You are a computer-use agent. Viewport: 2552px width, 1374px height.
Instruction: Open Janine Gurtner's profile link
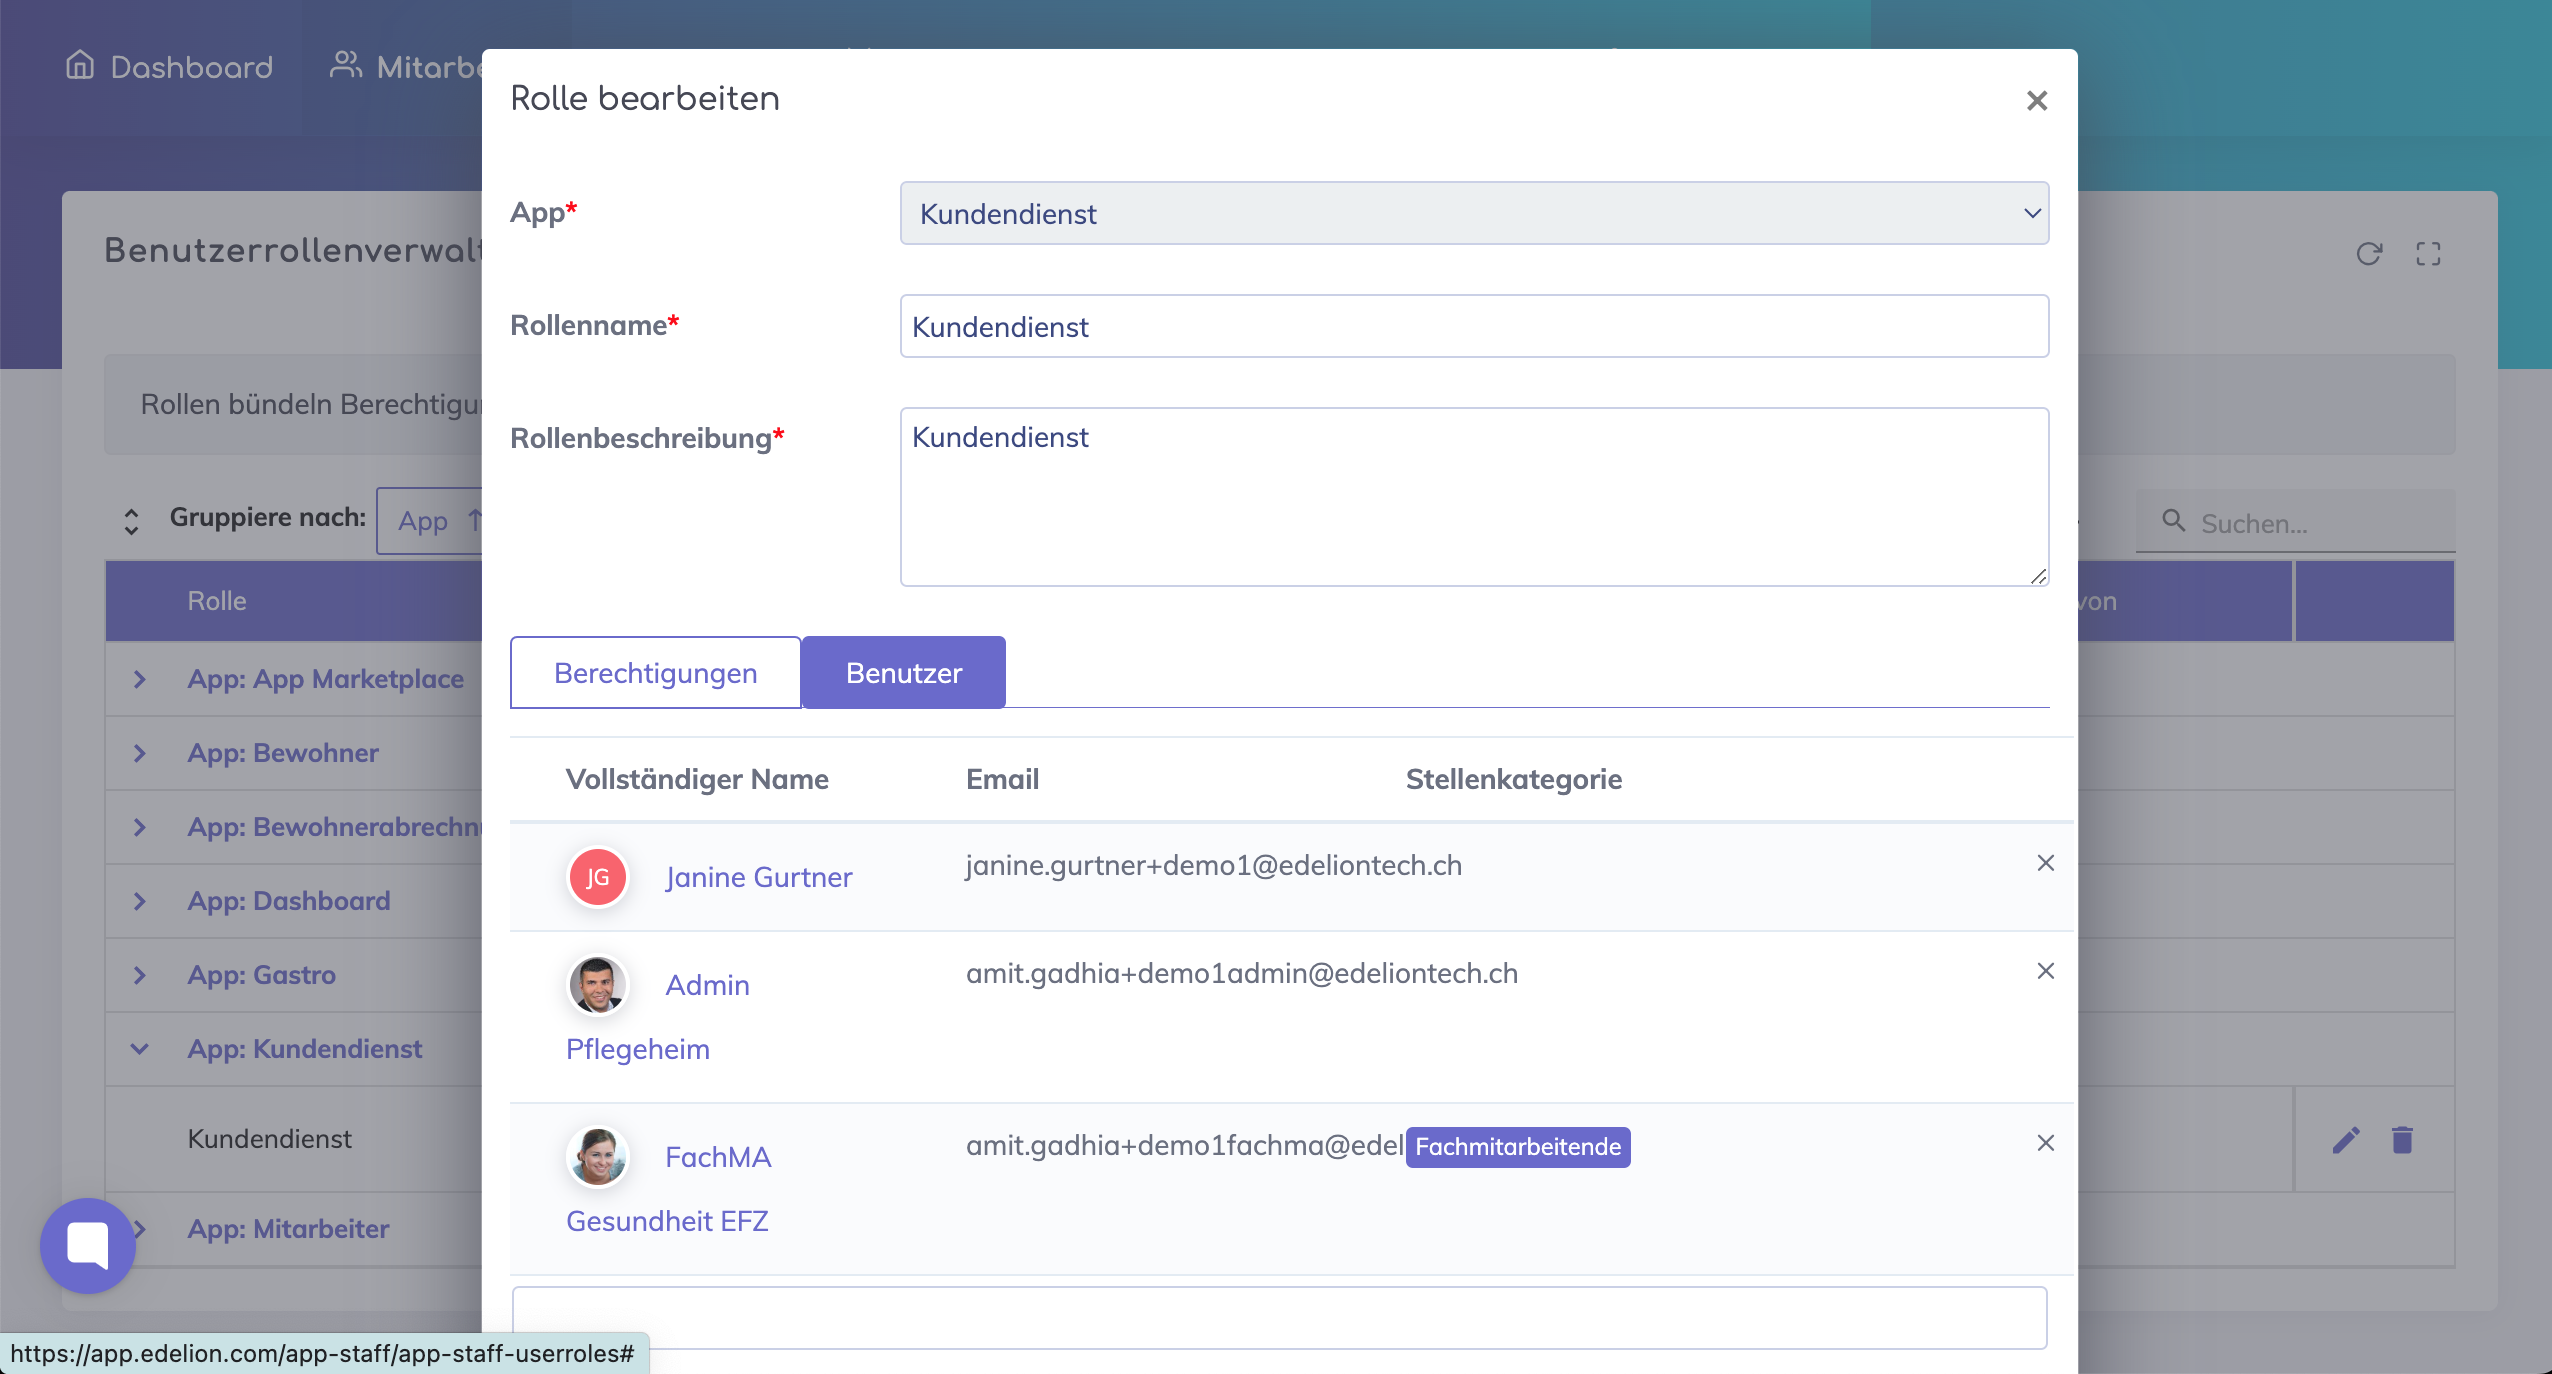(x=758, y=877)
